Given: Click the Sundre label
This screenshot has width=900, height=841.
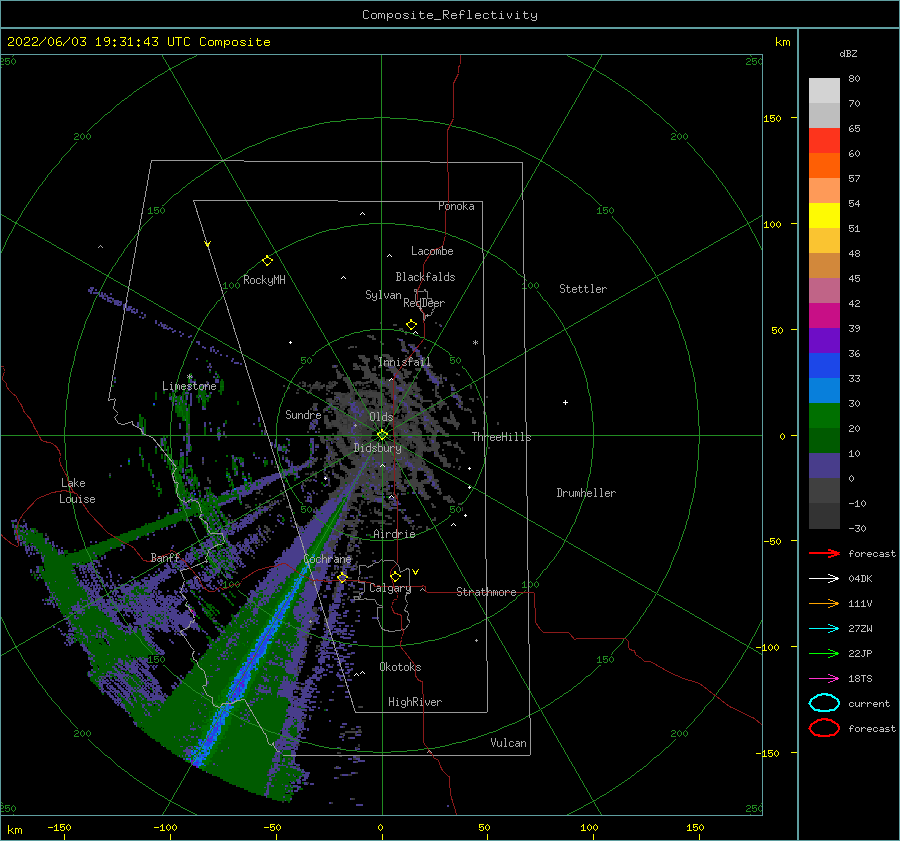Looking at the screenshot, I should pos(303,414).
